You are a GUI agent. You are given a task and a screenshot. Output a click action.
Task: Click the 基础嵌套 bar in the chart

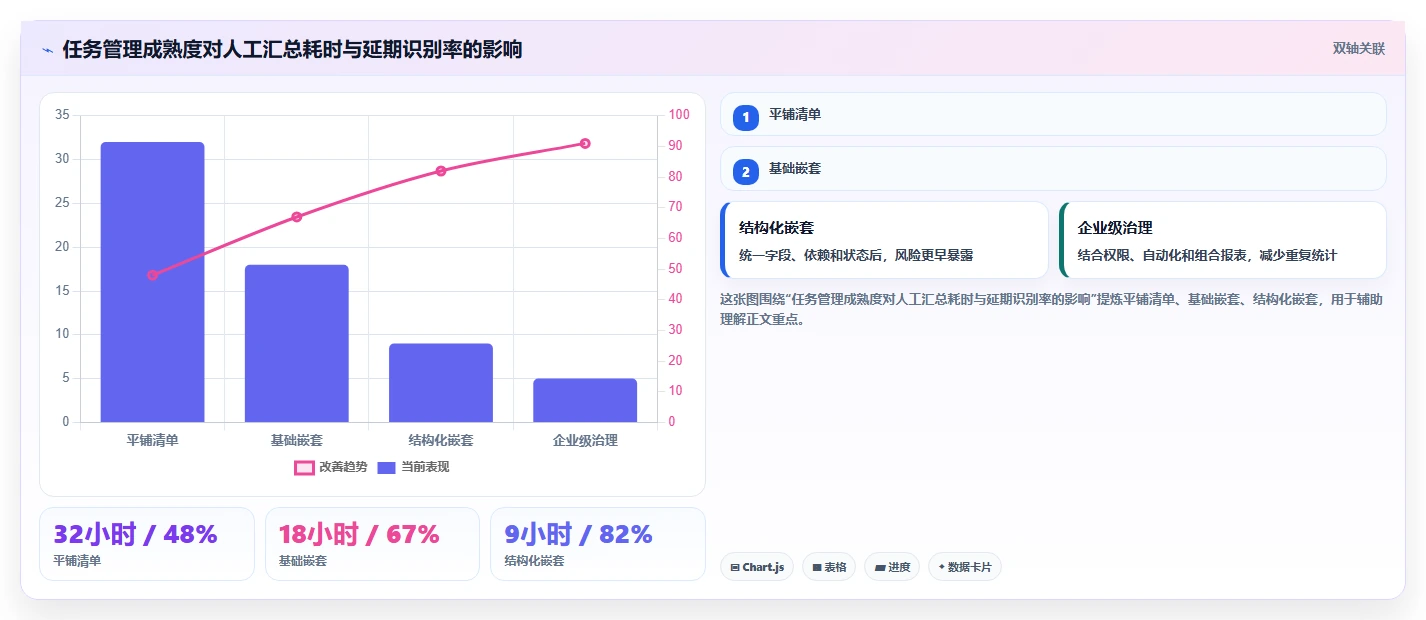tap(297, 343)
